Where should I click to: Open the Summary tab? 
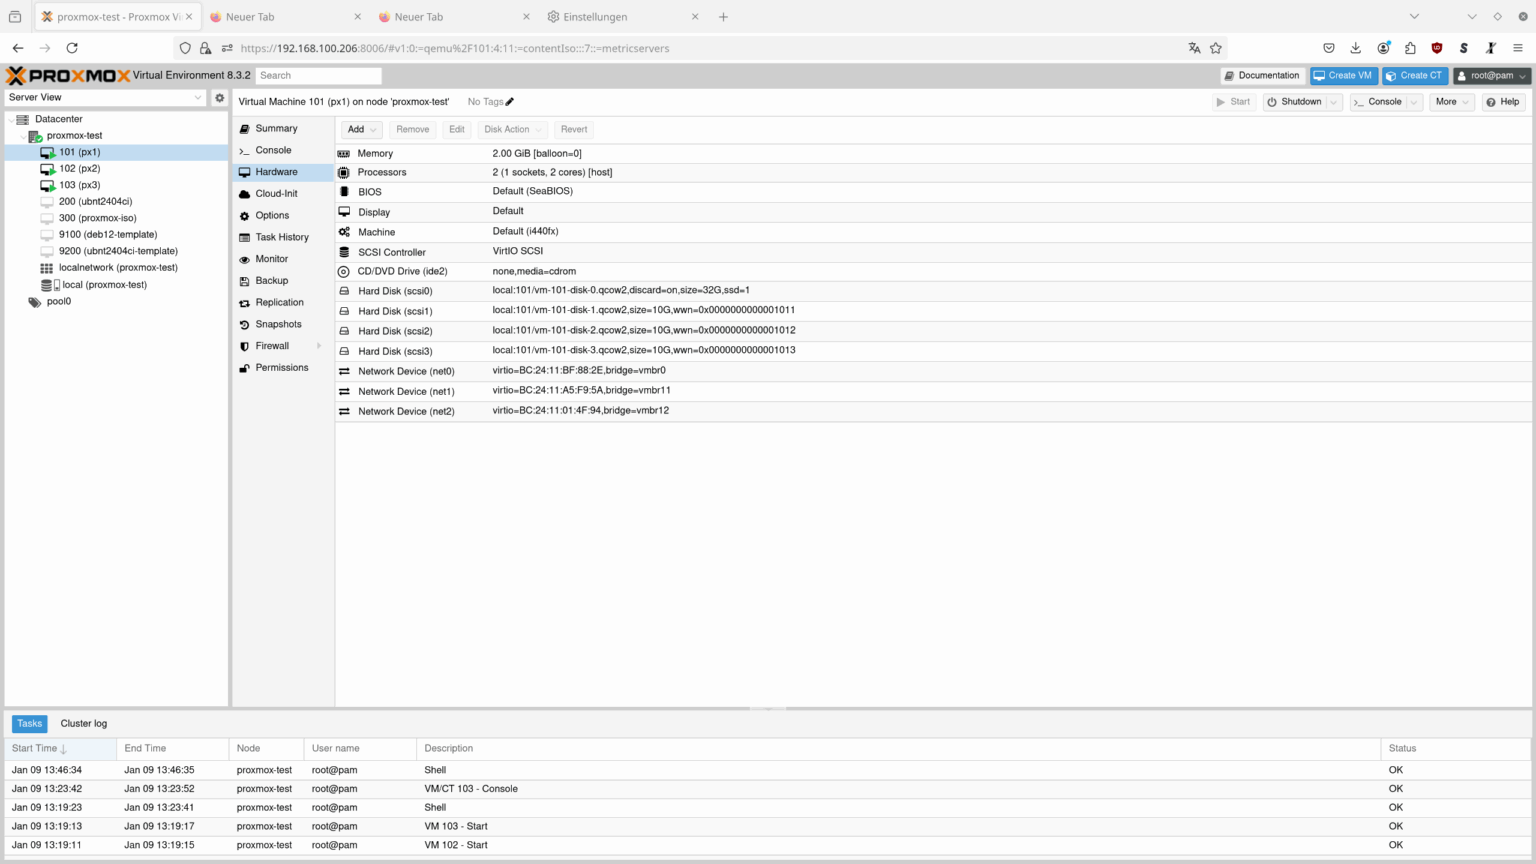point(284,129)
